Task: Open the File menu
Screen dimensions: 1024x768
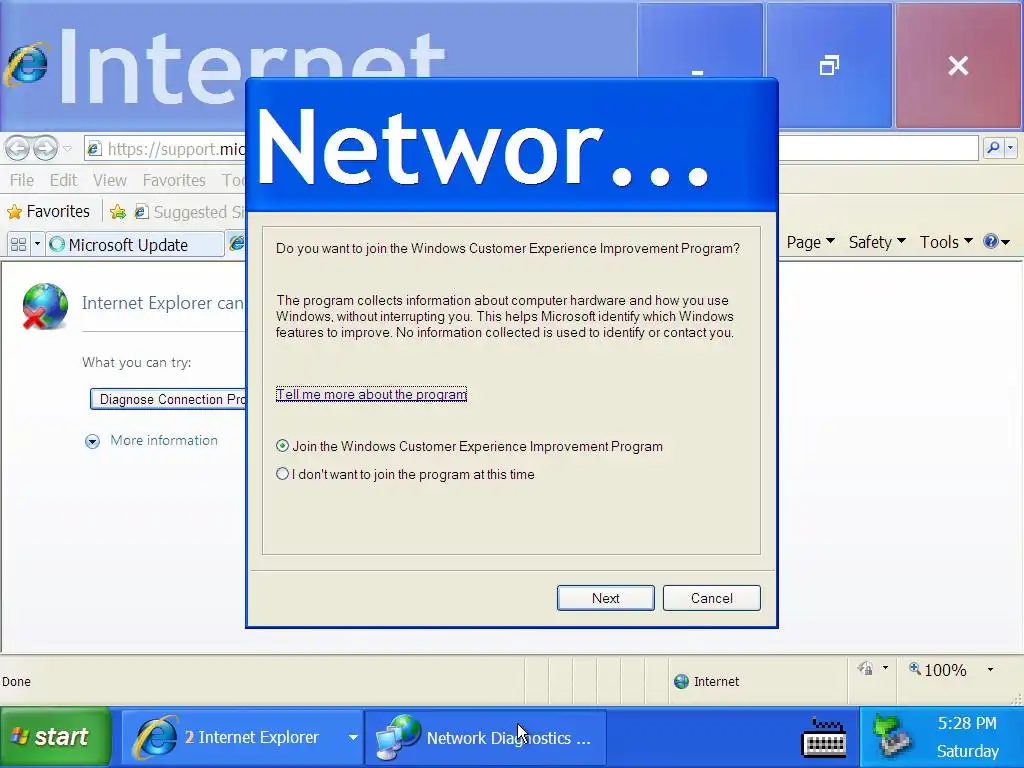Action: click(x=22, y=180)
